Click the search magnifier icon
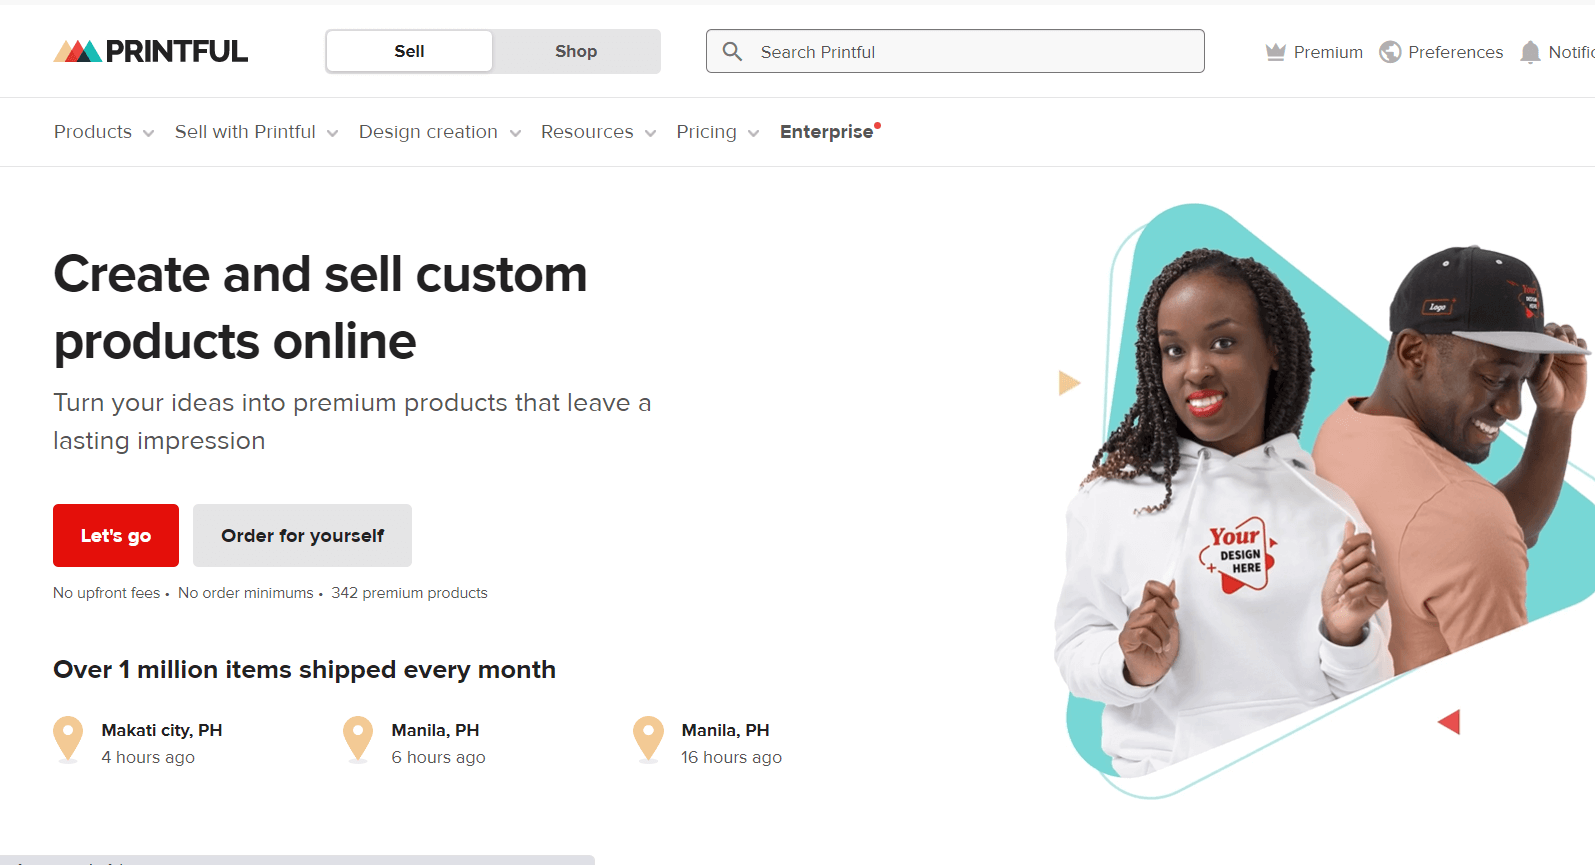The height and width of the screenshot is (865, 1595). (x=732, y=51)
